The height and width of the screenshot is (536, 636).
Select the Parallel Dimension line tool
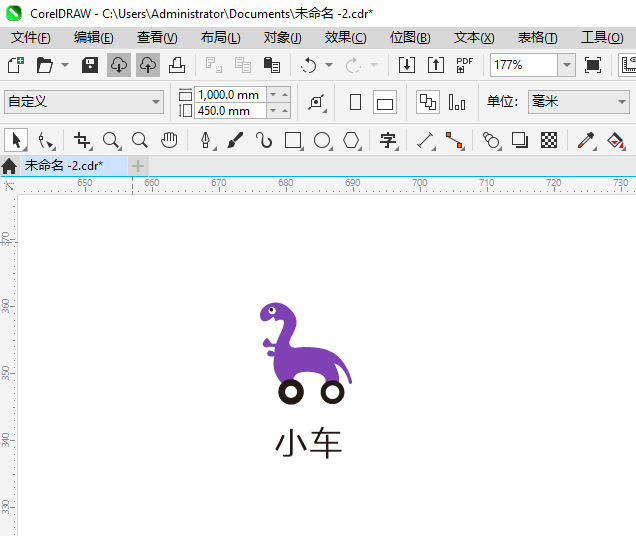[x=425, y=141]
